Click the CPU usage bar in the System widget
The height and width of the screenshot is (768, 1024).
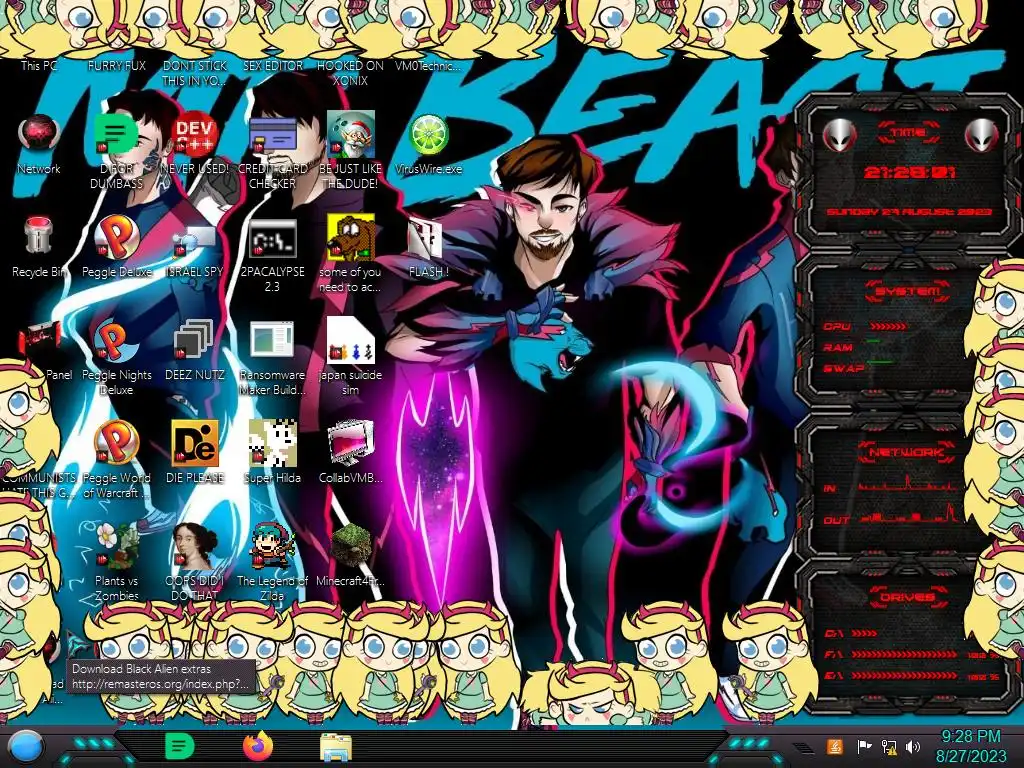pyautogui.click(x=888, y=326)
